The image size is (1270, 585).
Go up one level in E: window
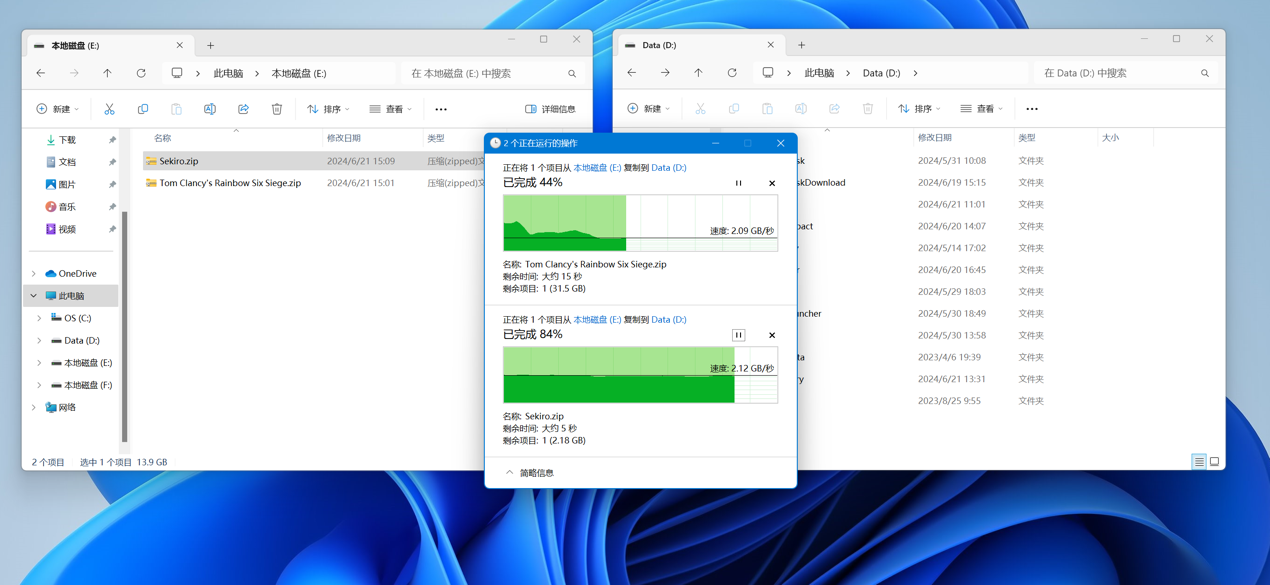[x=107, y=73]
